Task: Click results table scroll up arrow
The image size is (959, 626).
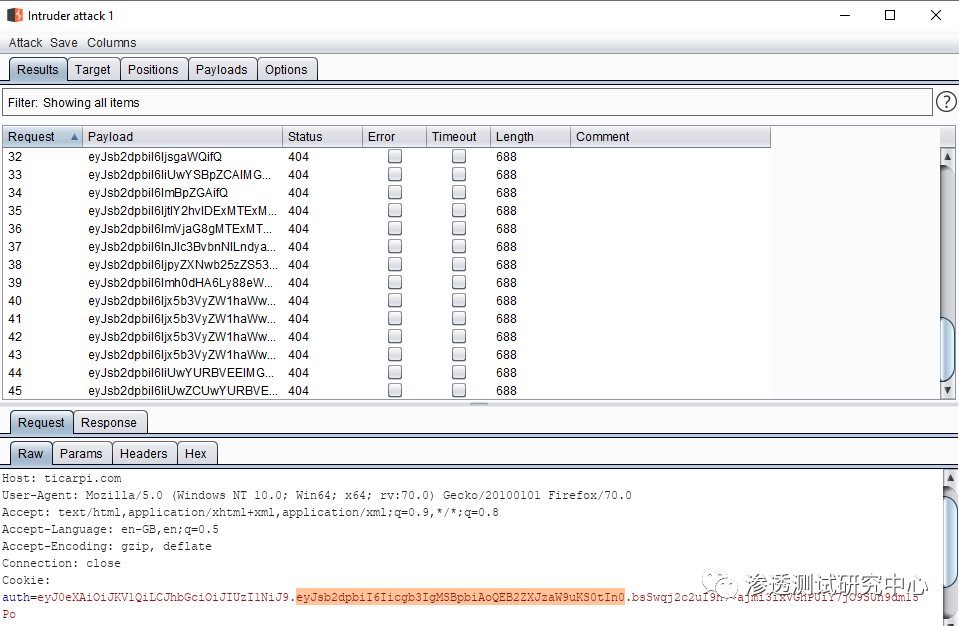Action: 949,157
